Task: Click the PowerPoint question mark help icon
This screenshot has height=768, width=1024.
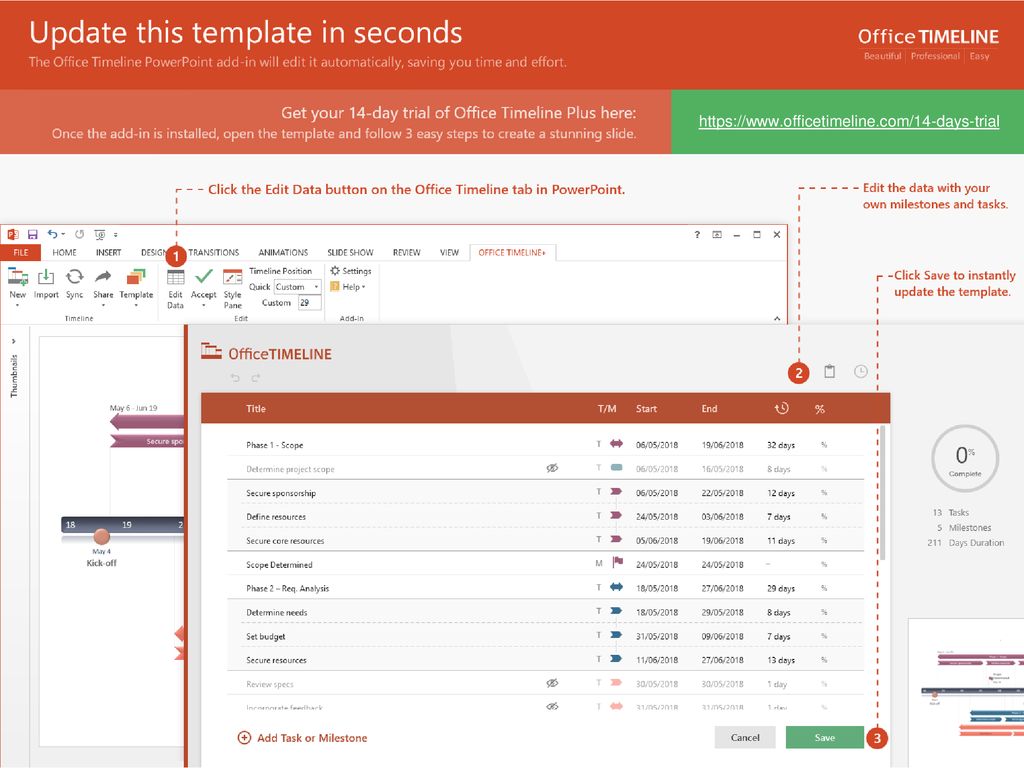Action: coord(697,234)
